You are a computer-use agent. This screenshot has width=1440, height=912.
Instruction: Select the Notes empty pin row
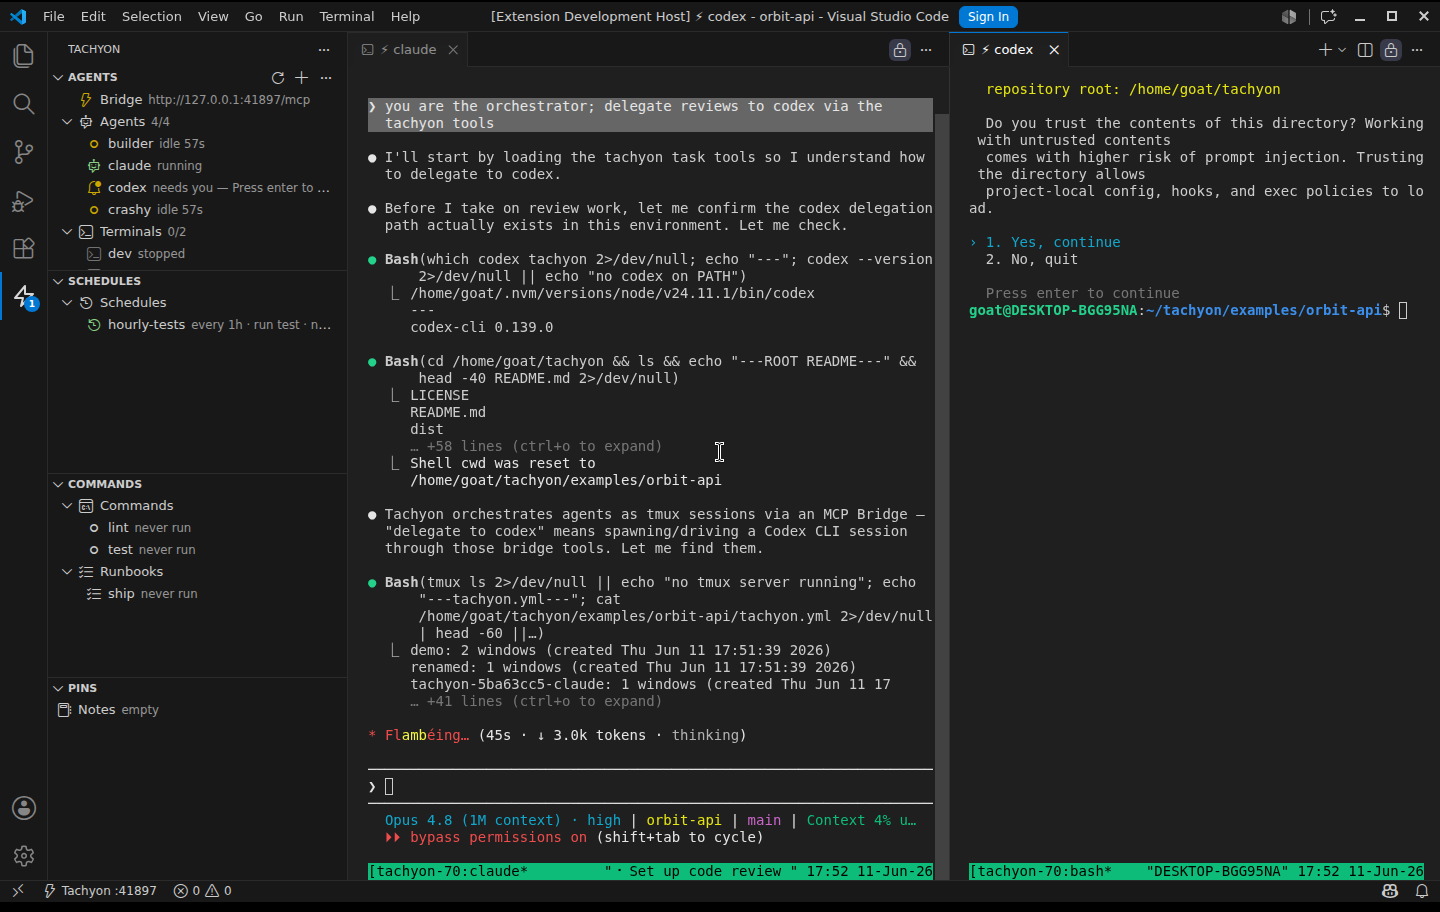[198, 710]
